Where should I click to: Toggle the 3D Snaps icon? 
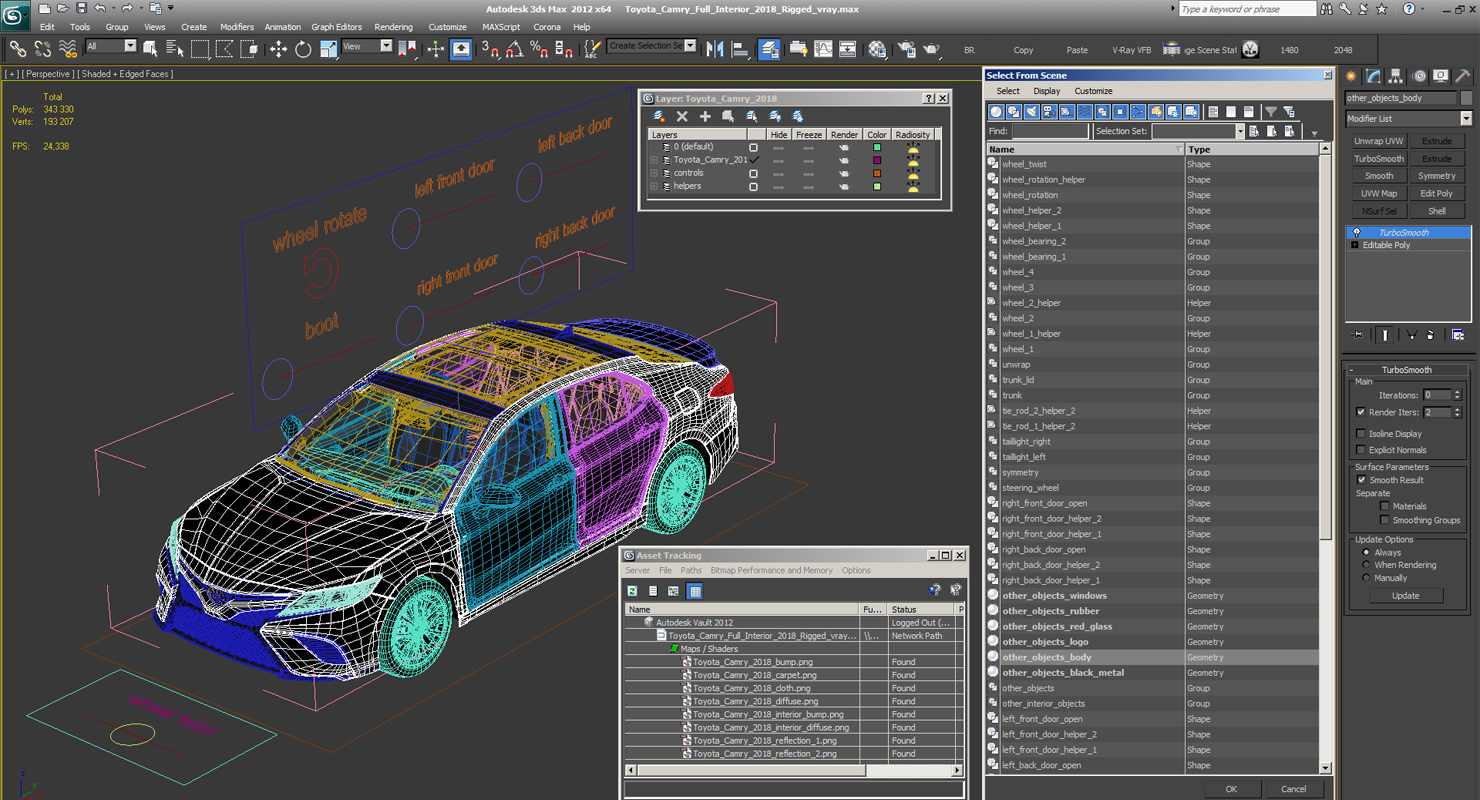(490, 49)
